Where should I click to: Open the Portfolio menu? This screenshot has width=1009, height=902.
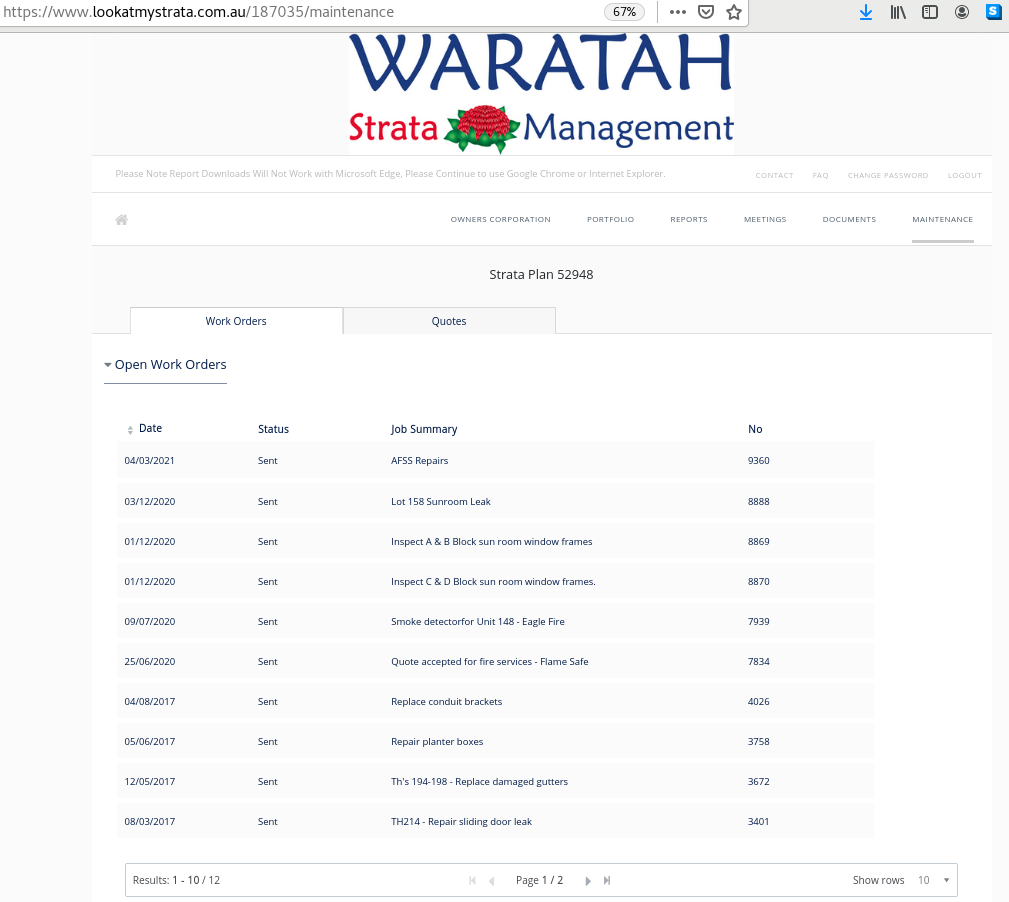(x=611, y=219)
